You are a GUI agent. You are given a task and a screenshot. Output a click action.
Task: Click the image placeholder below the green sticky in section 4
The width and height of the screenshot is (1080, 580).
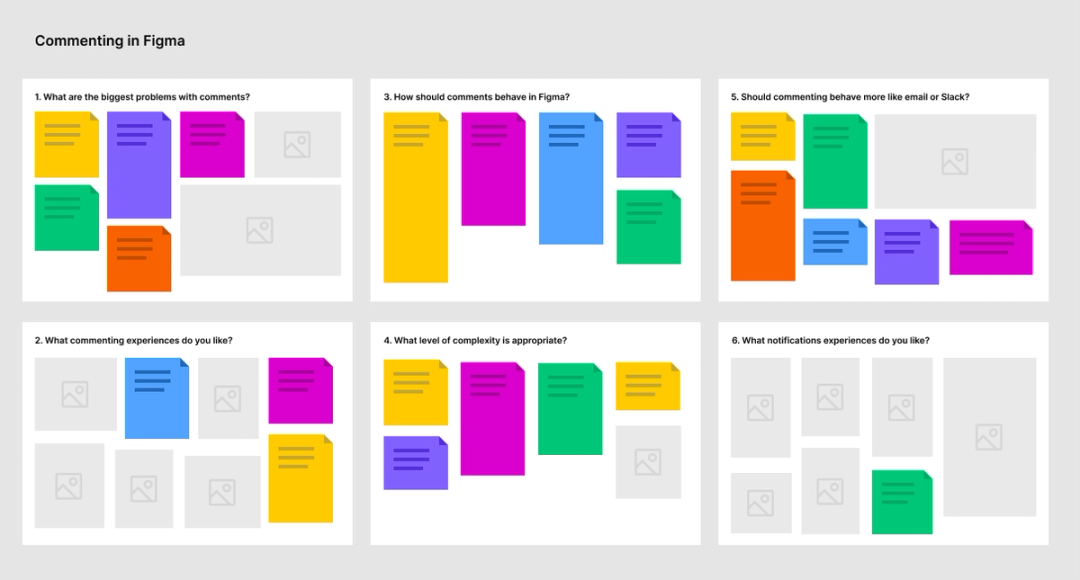[x=647, y=462]
